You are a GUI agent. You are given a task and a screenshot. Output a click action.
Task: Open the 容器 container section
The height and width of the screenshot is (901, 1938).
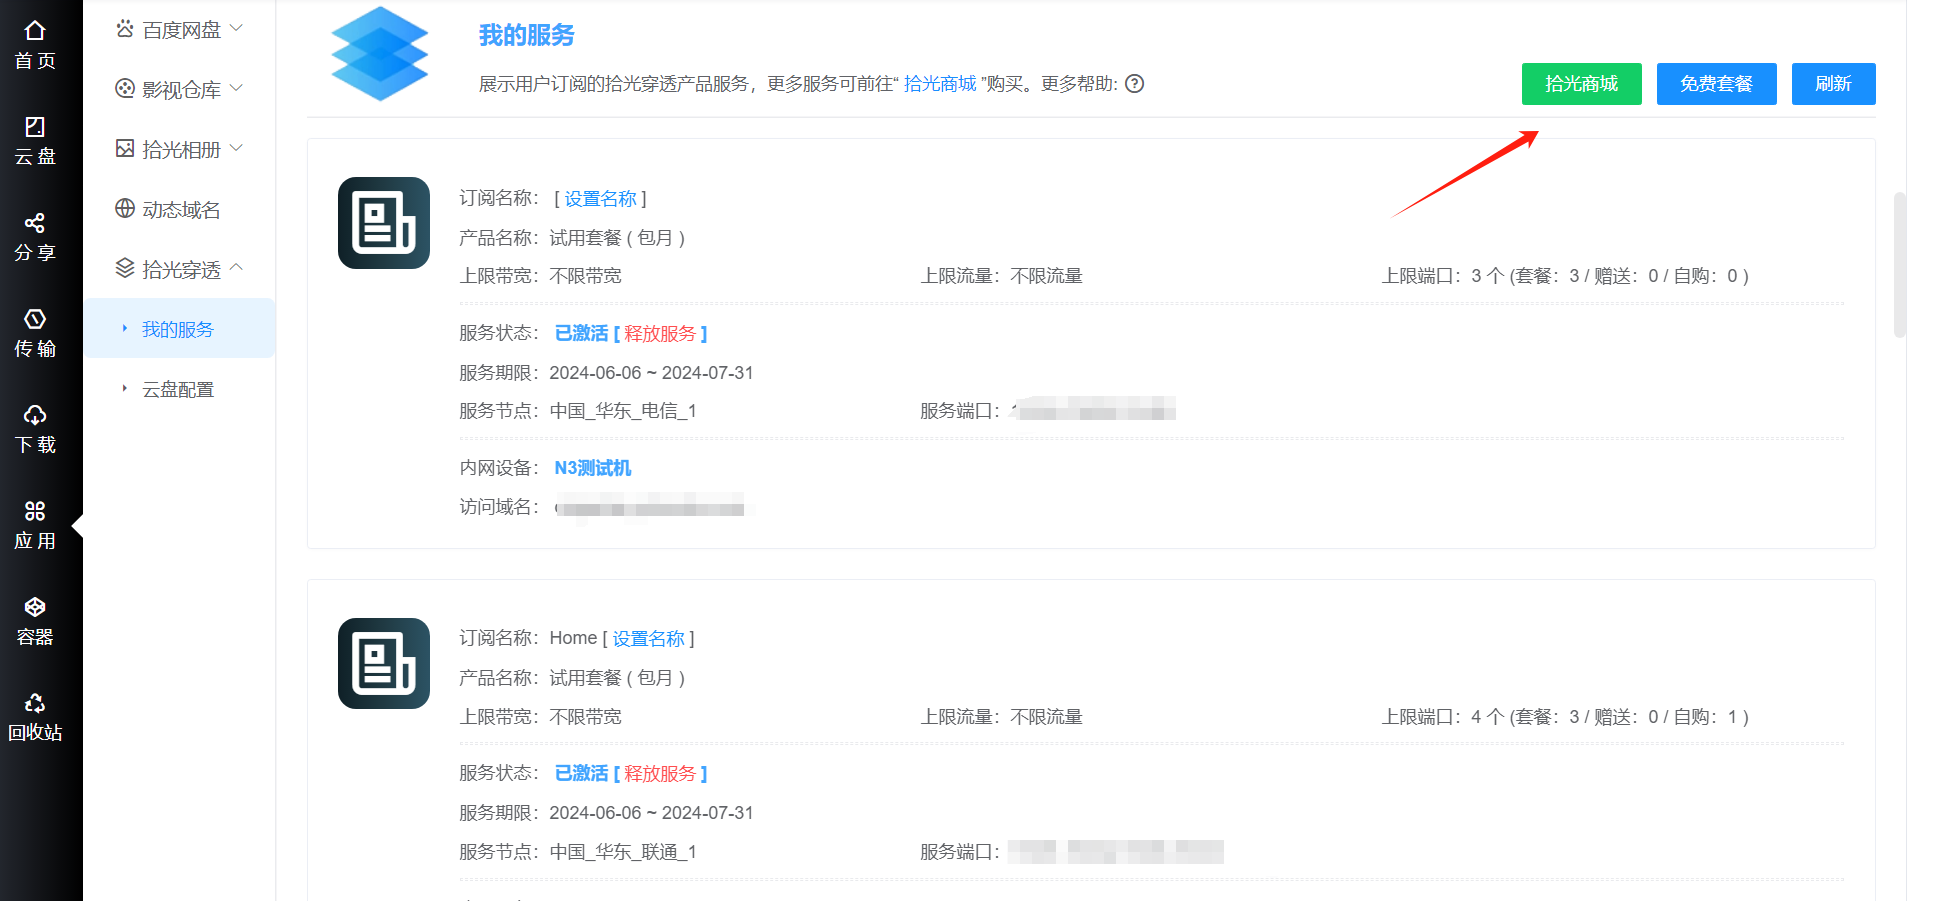point(35,621)
